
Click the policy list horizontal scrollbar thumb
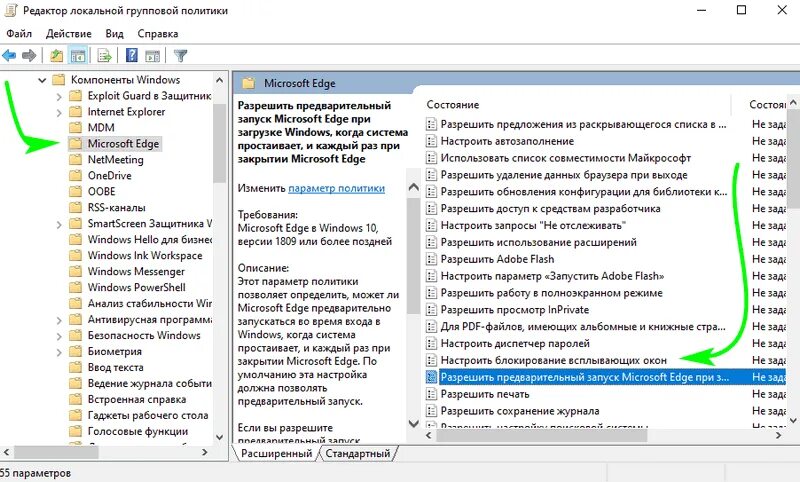(542, 436)
